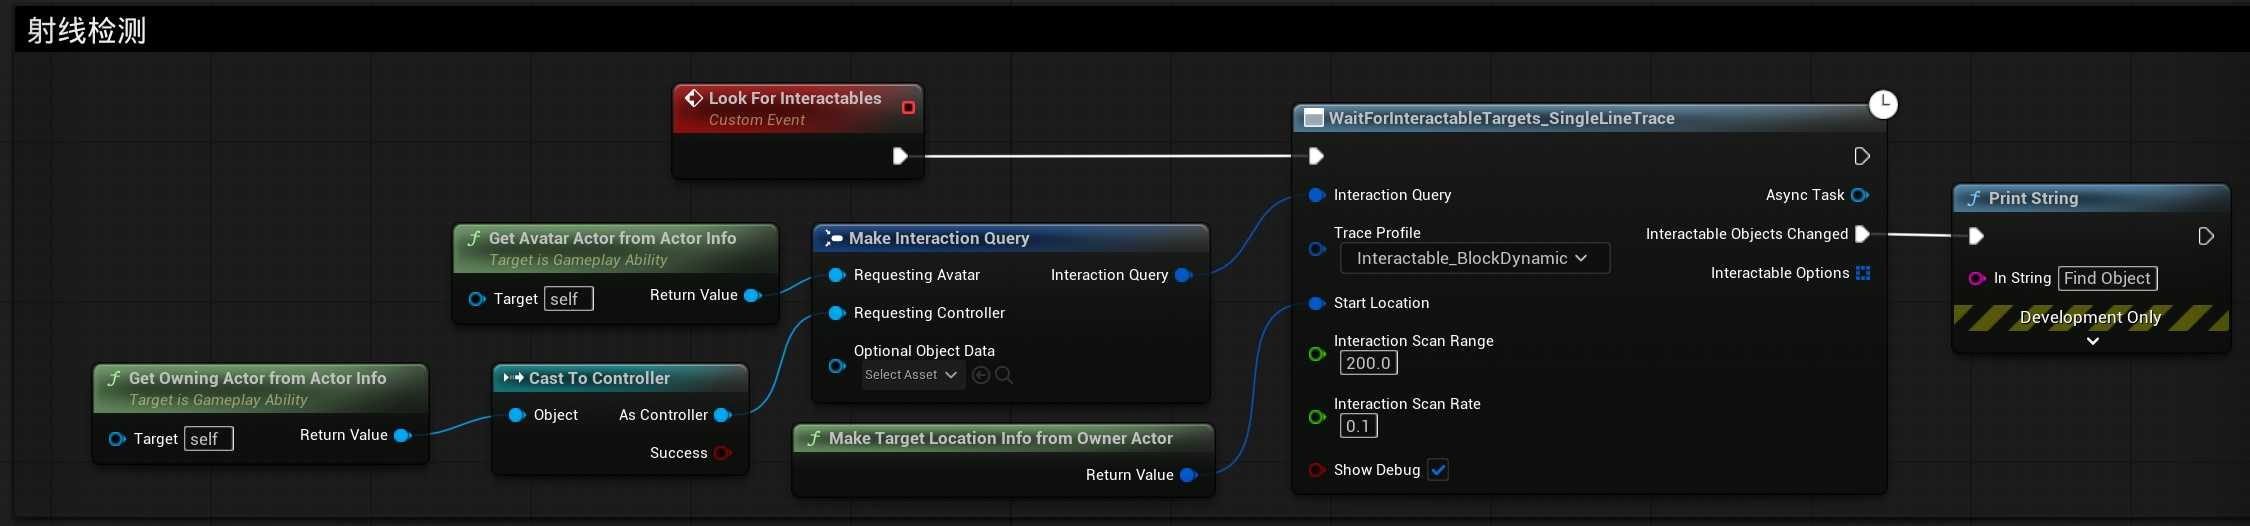This screenshot has height=526, width=2250.
Task: Click the red delegate pin on Look For Interactables
Action: (908, 108)
